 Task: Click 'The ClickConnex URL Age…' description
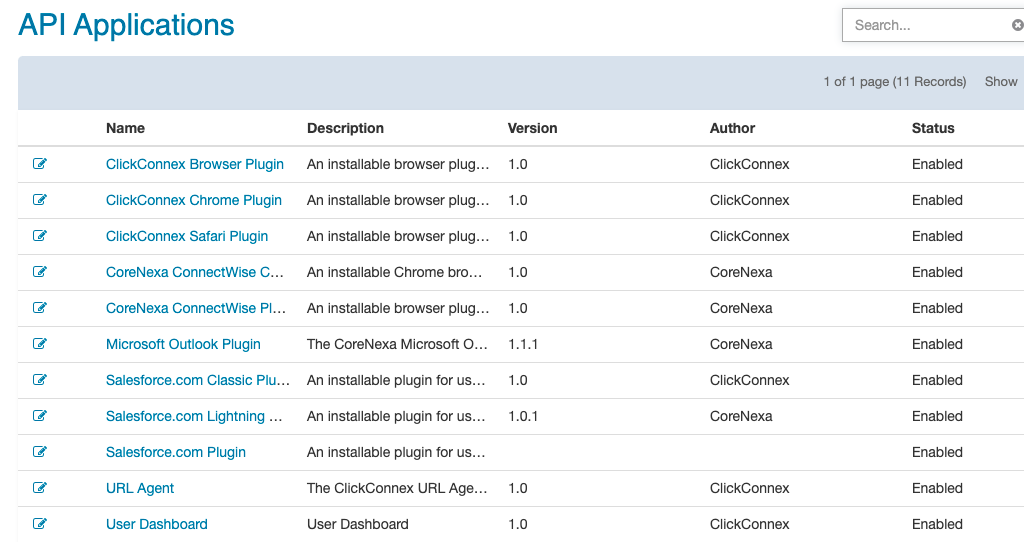[x=397, y=488]
